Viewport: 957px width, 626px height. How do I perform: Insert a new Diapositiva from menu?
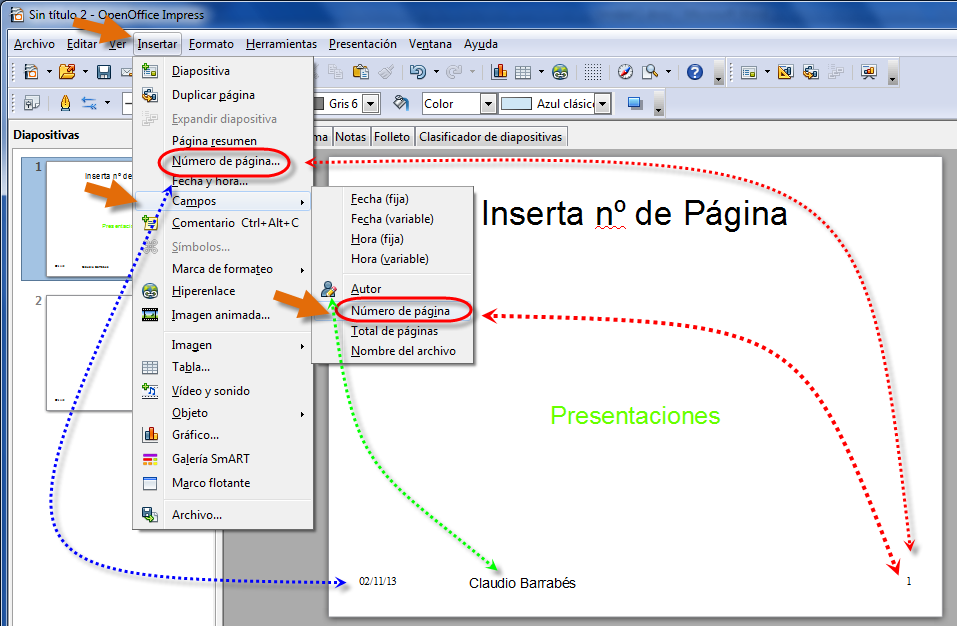point(201,71)
